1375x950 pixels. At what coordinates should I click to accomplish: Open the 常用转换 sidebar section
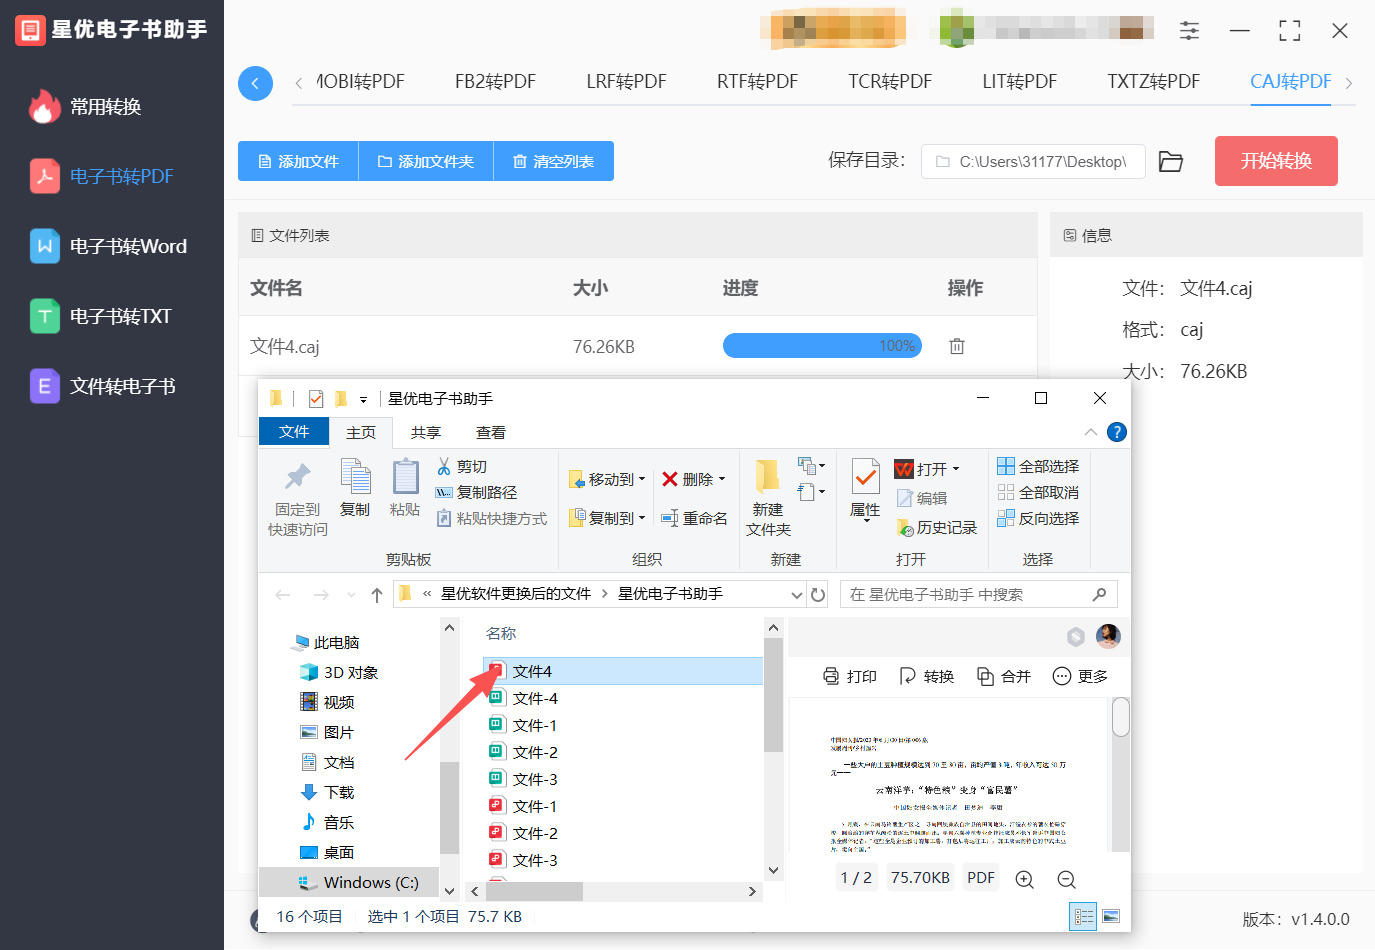(x=85, y=106)
